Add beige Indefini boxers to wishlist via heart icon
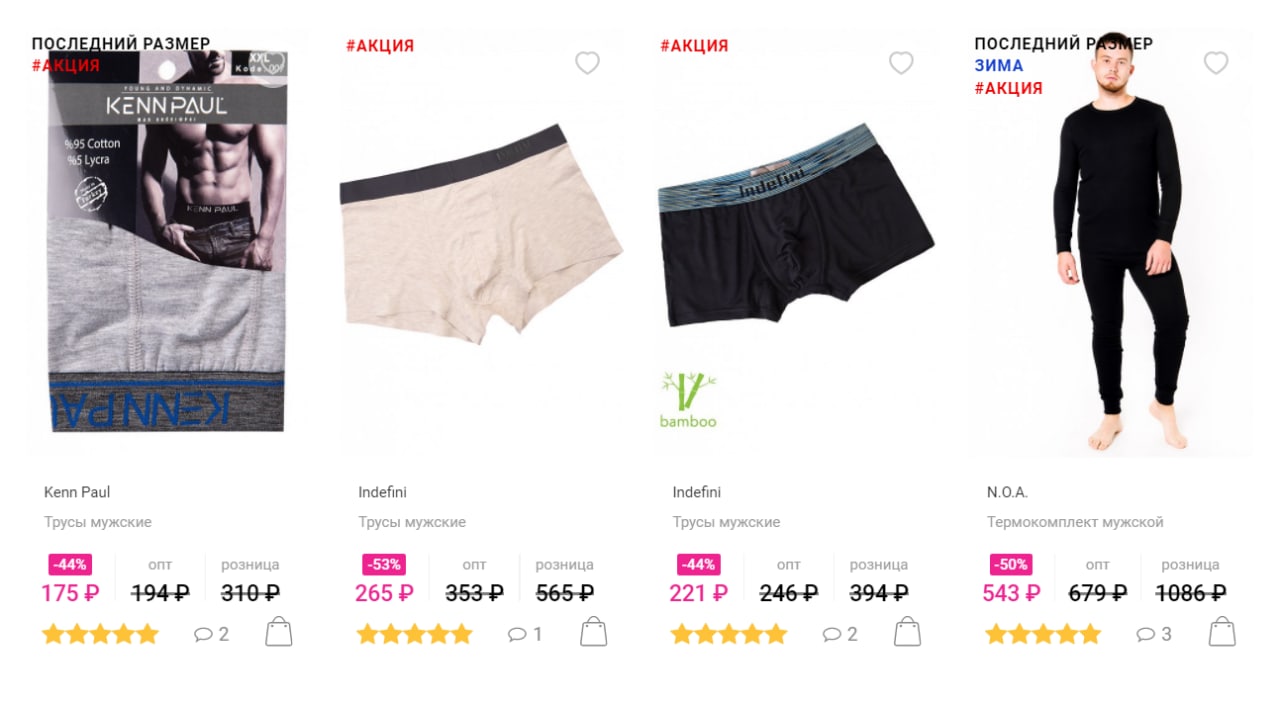 [x=587, y=63]
